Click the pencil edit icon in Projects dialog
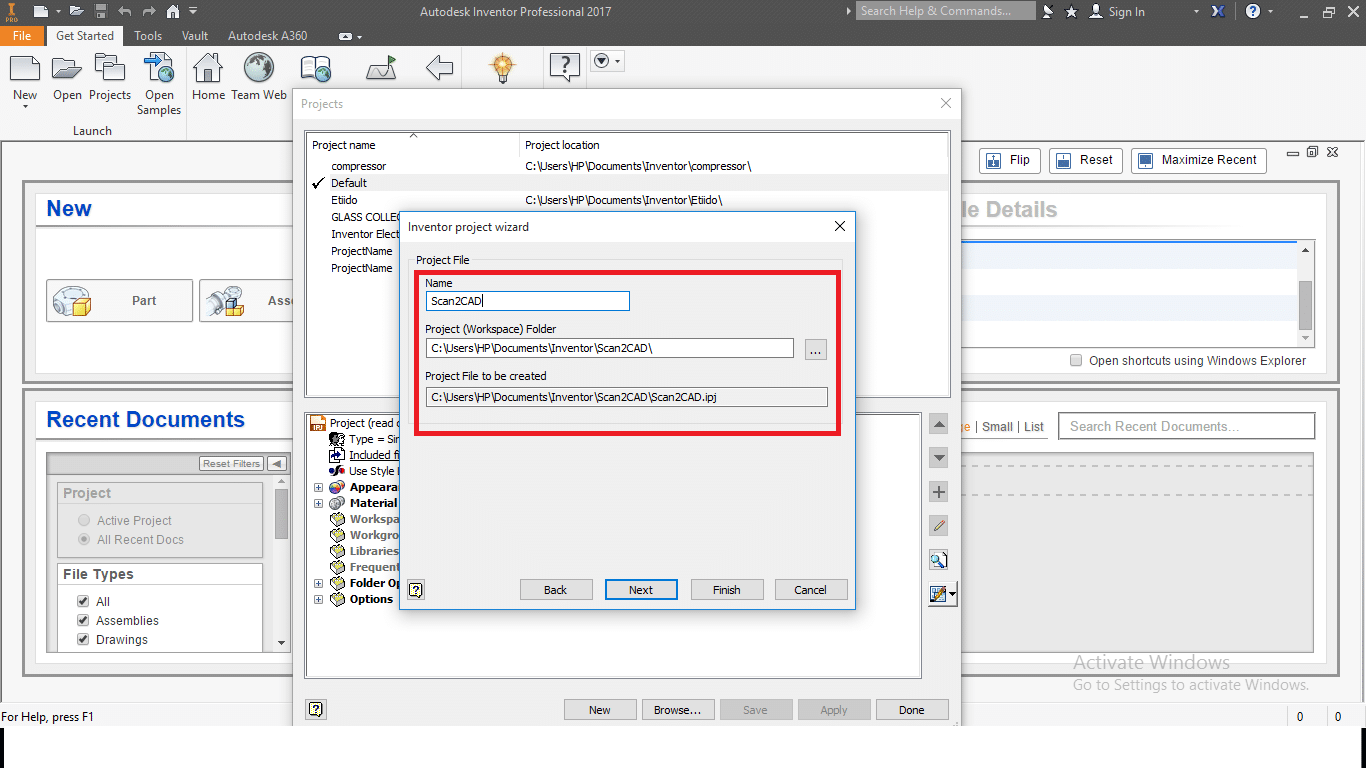Viewport: 1366px width, 768px height. 938,525
